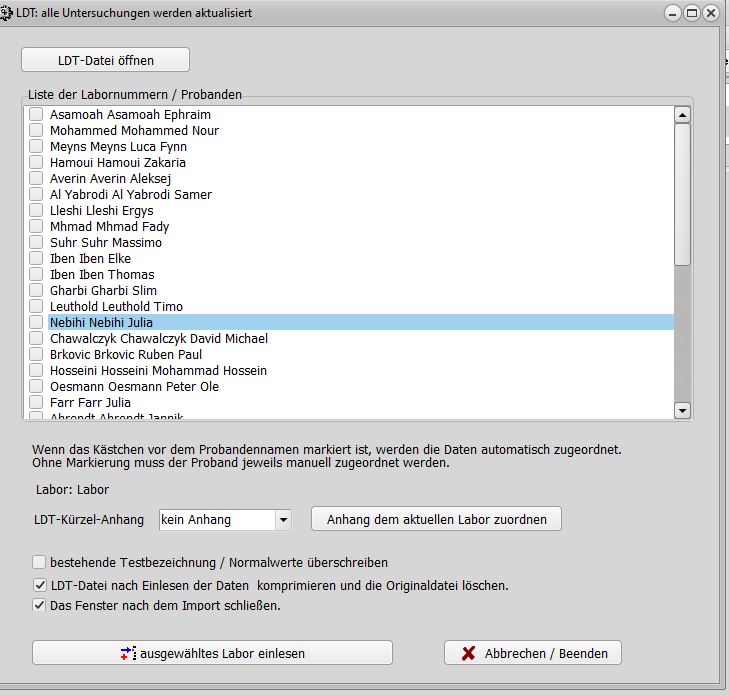Minimize the LDT dialog window
This screenshot has width=729, height=696.
click(673, 13)
